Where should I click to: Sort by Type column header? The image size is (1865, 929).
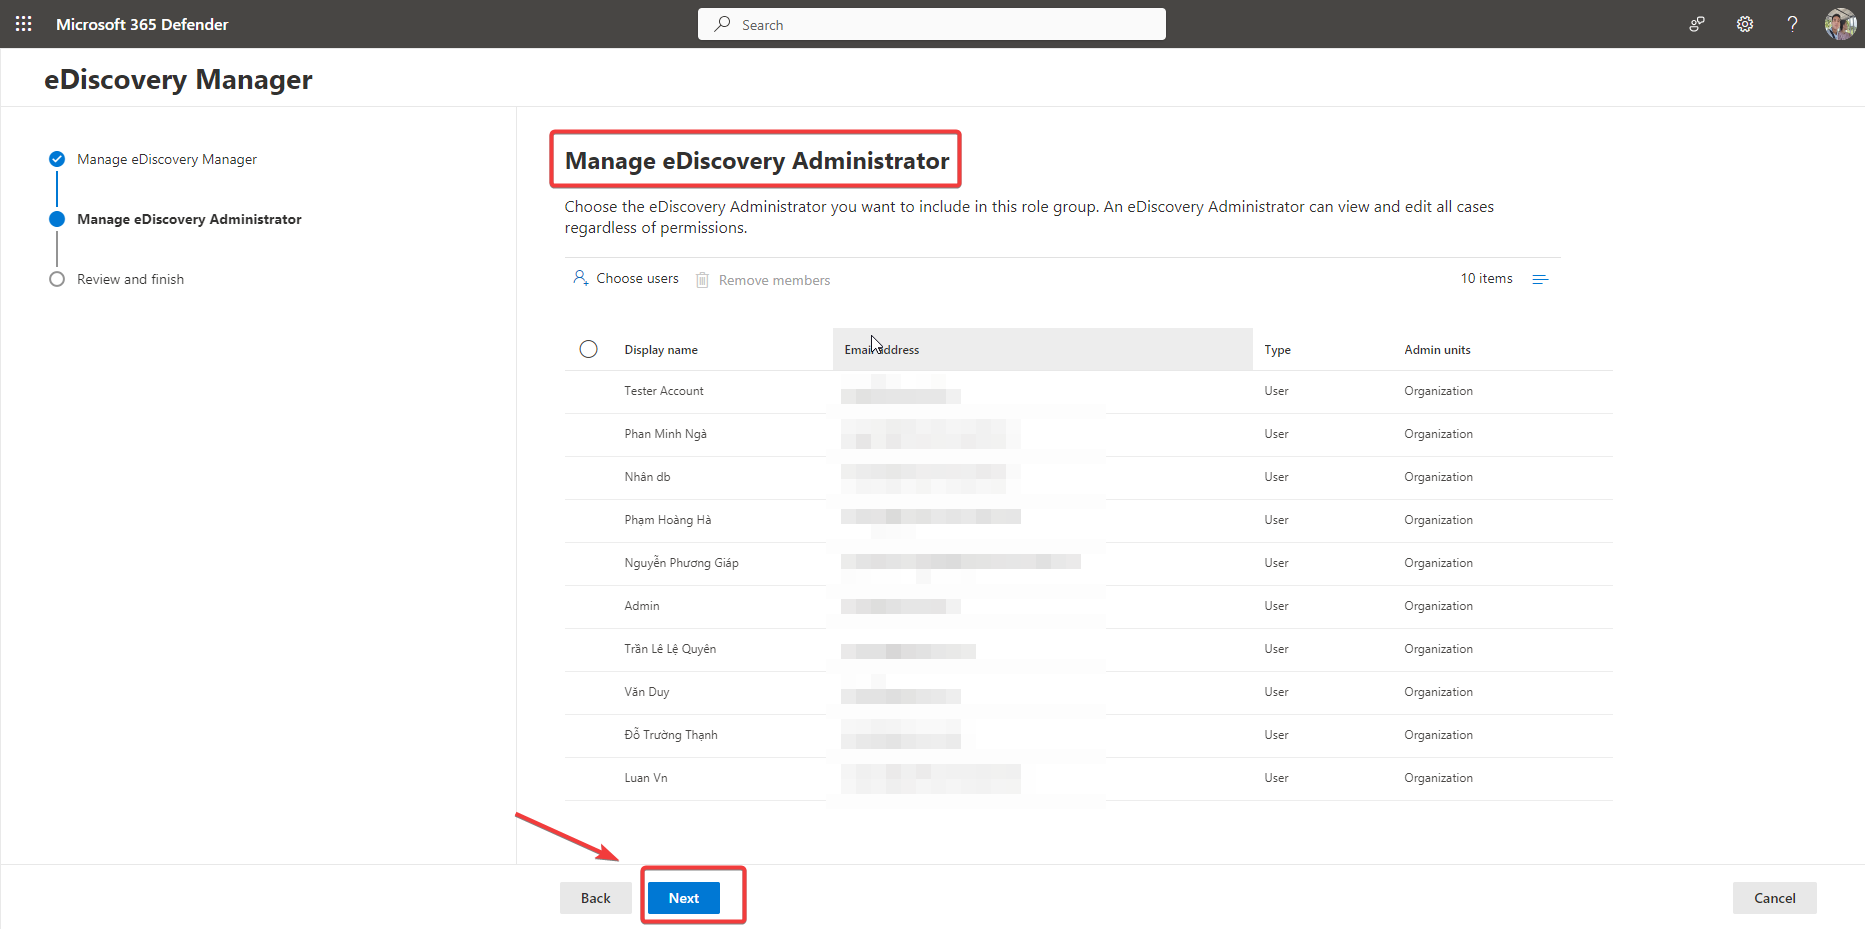click(x=1277, y=350)
